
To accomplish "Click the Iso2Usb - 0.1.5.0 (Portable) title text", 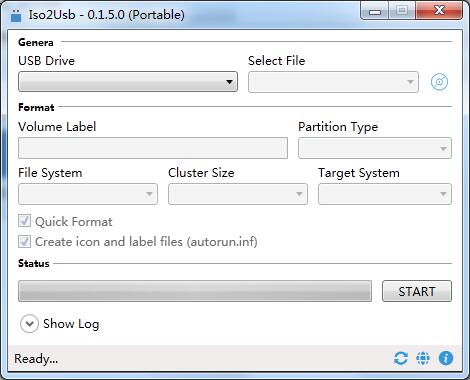I will point(106,15).
